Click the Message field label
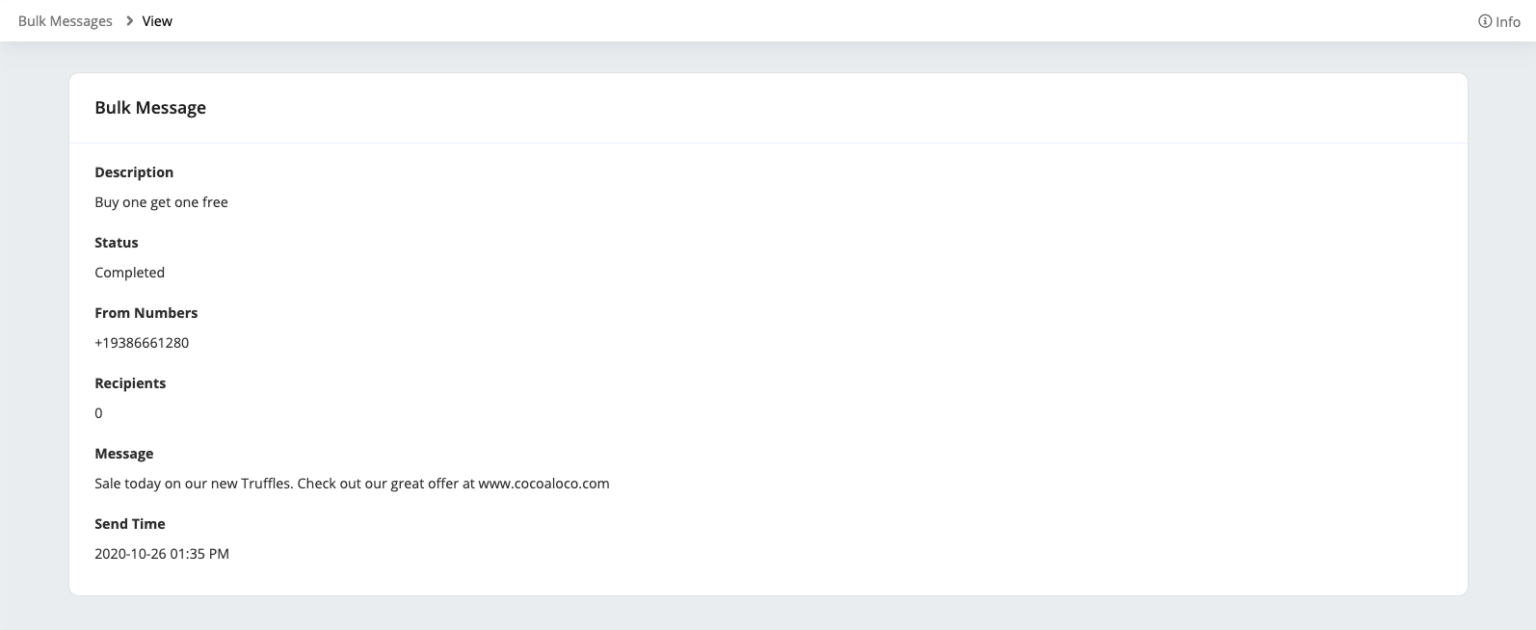Screen dimensions: 1536x630 124,453
